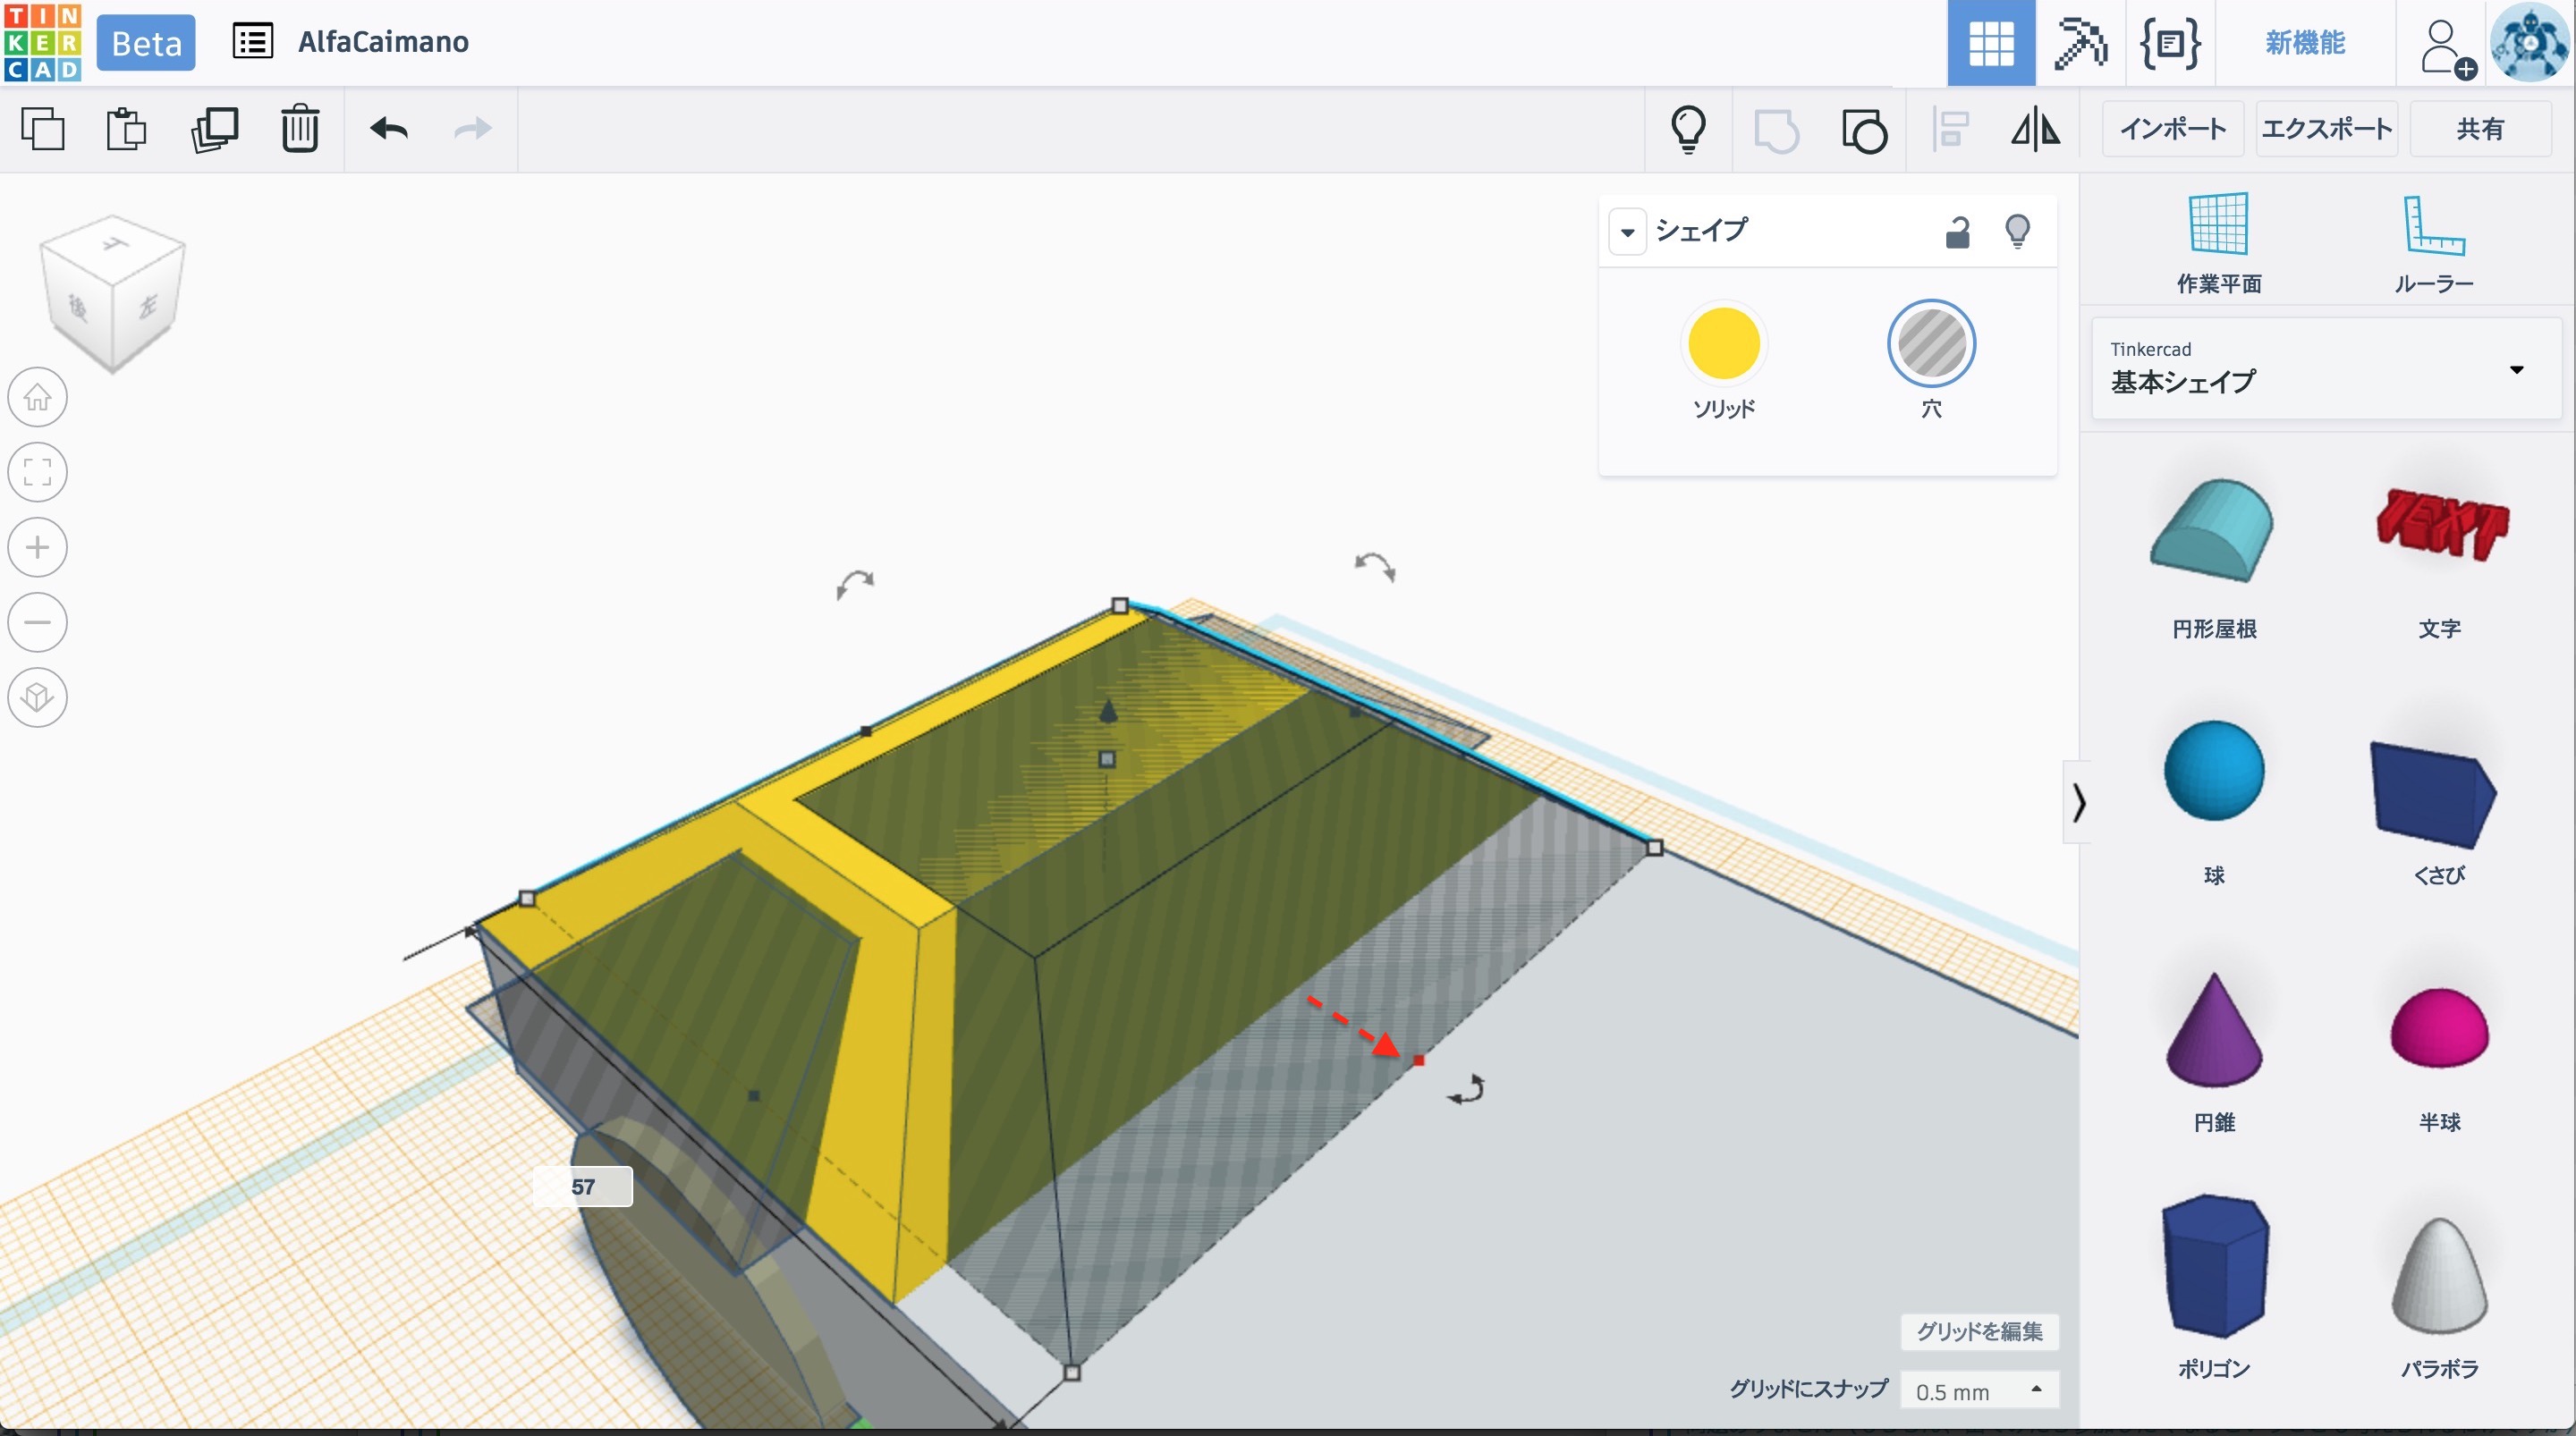Toggle lock editing on shape panel

click(1957, 232)
